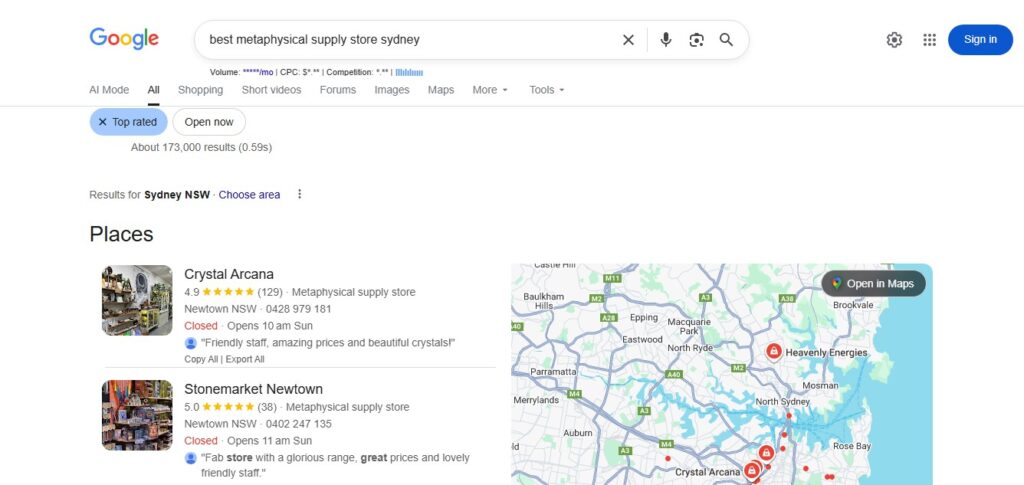The height and width of the screenshot is (485, 1024).
Task: Click the Stonemarket Newtown store thumbnail
Action: (137, 415)
